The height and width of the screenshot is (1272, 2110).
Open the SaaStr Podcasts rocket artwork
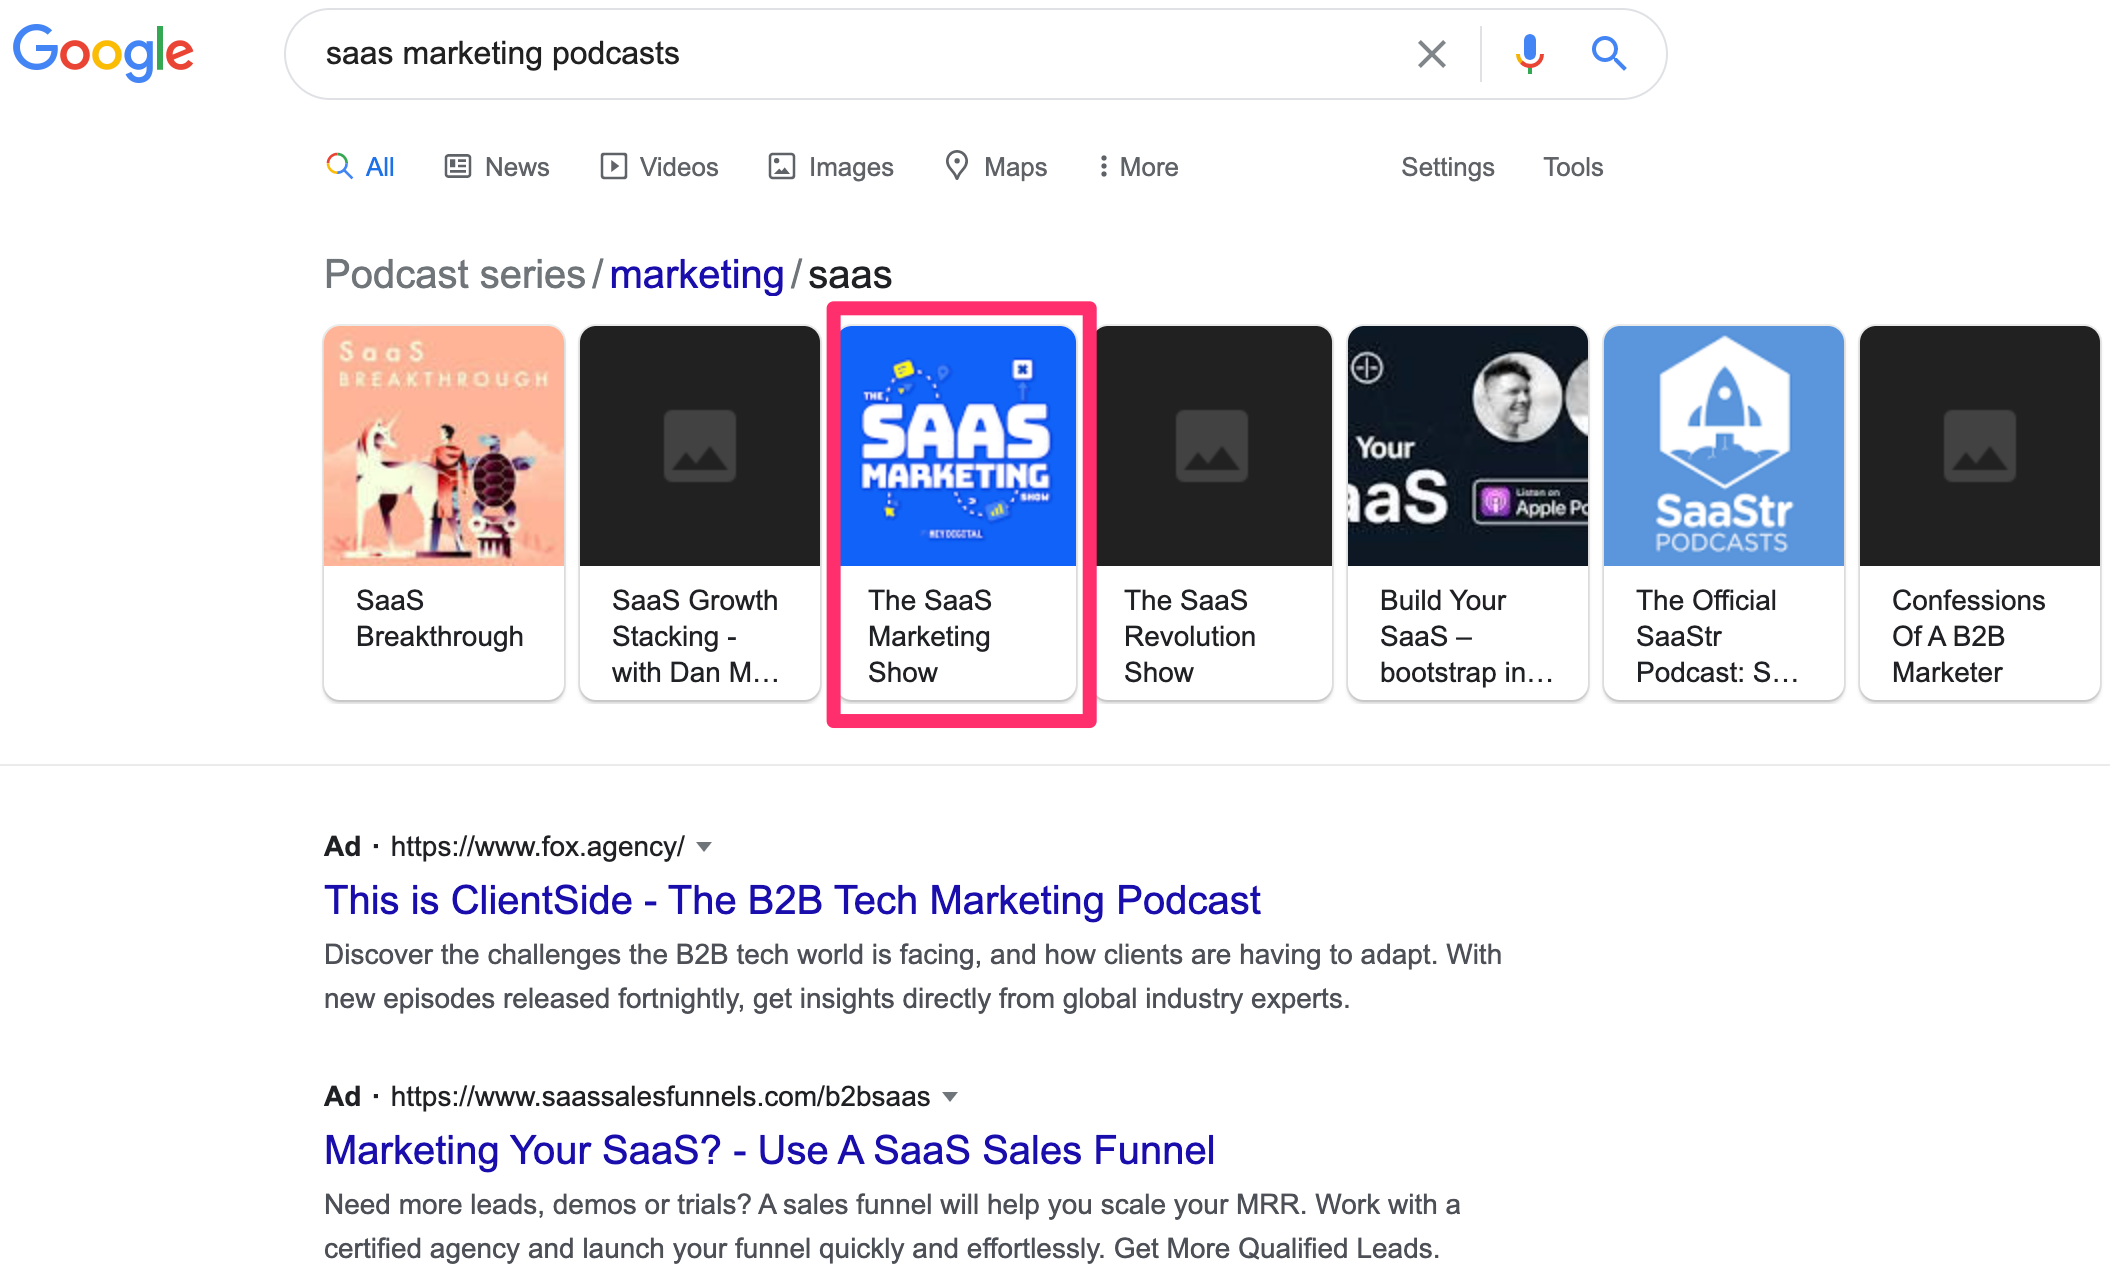tap(1724, 446)
